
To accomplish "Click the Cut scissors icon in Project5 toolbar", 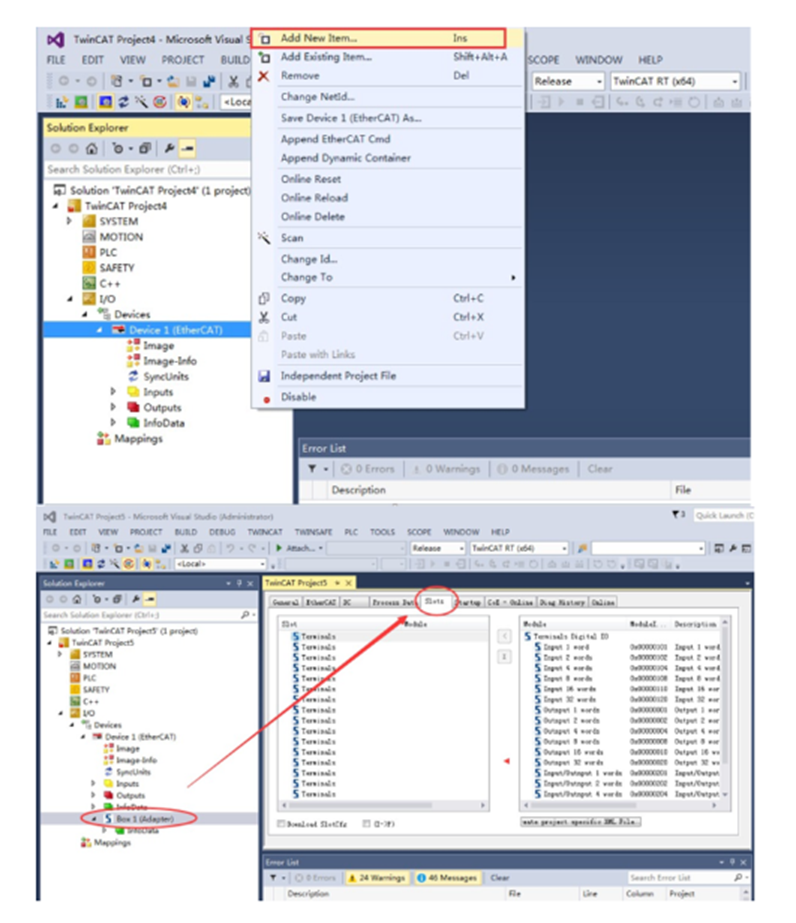I will point(184,548).
